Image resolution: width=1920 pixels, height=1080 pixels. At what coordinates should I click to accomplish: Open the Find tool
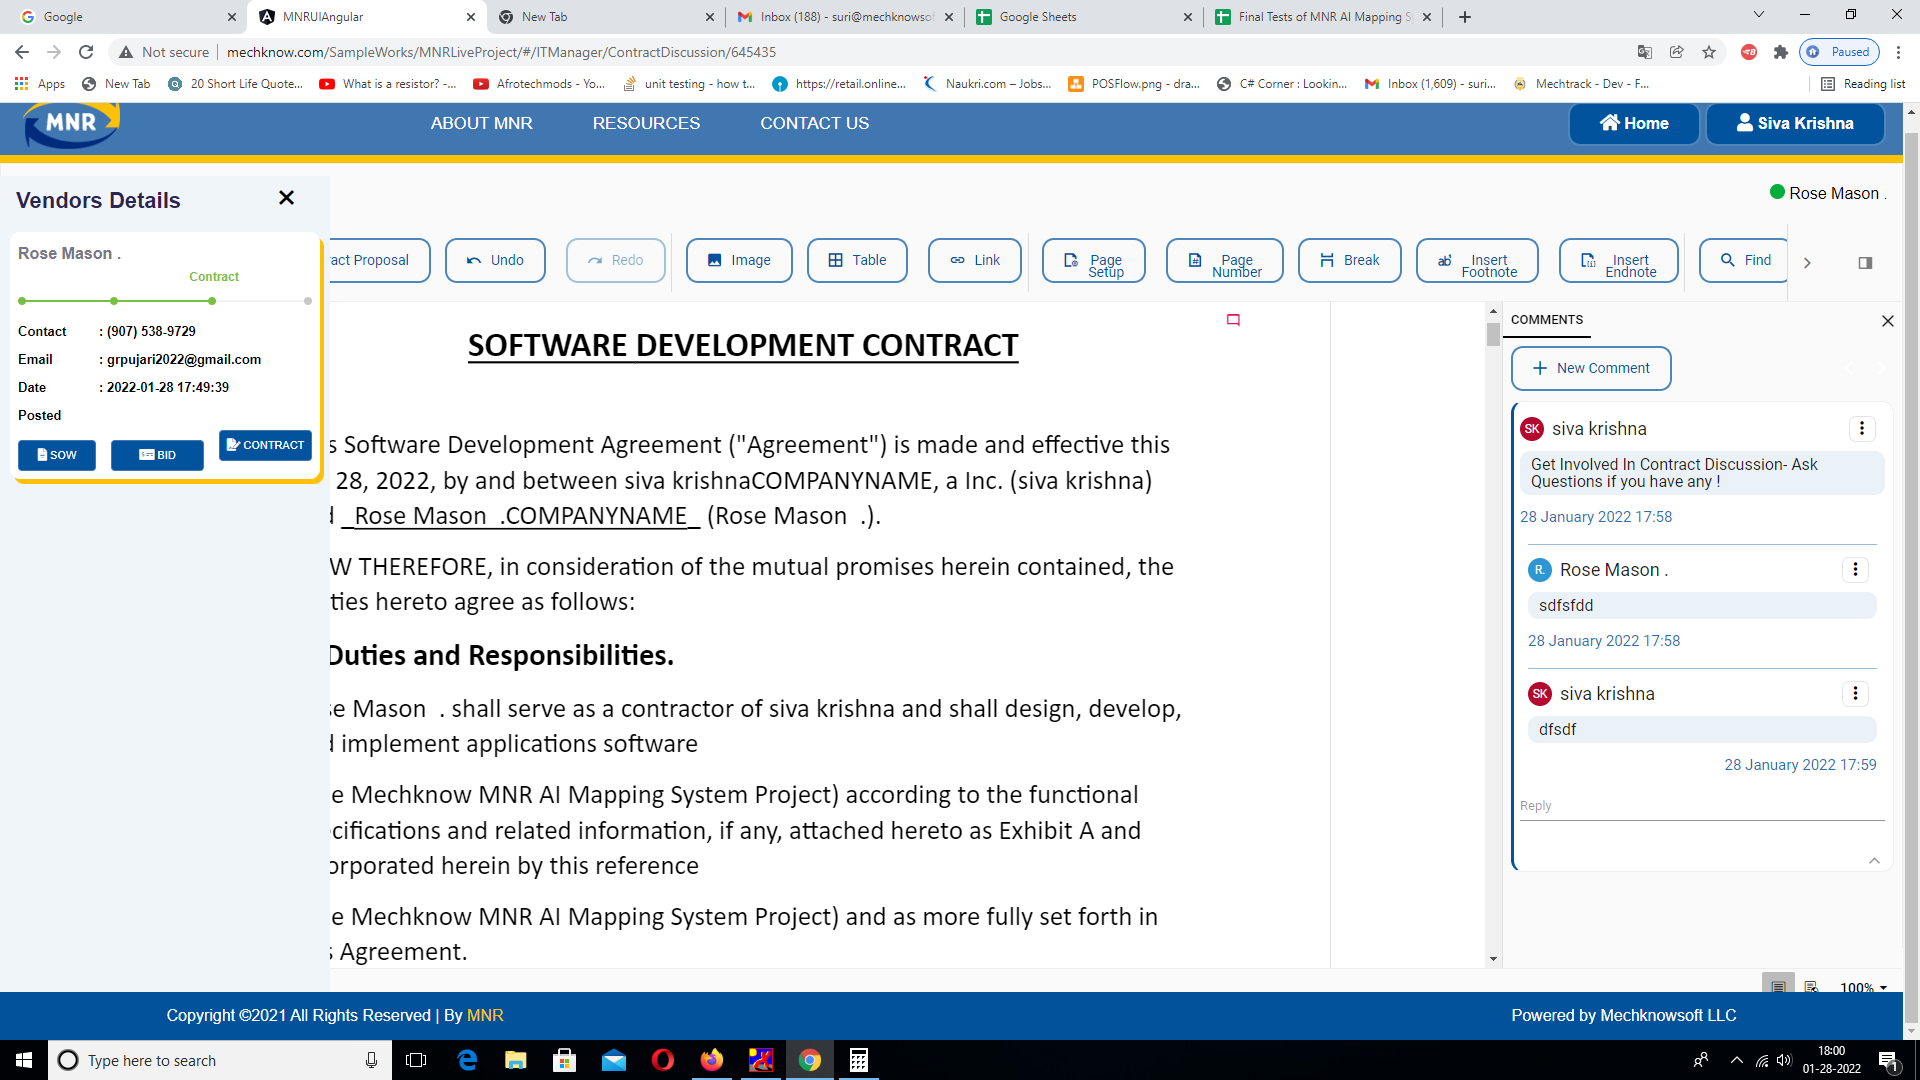click(x=1745, y=260)
